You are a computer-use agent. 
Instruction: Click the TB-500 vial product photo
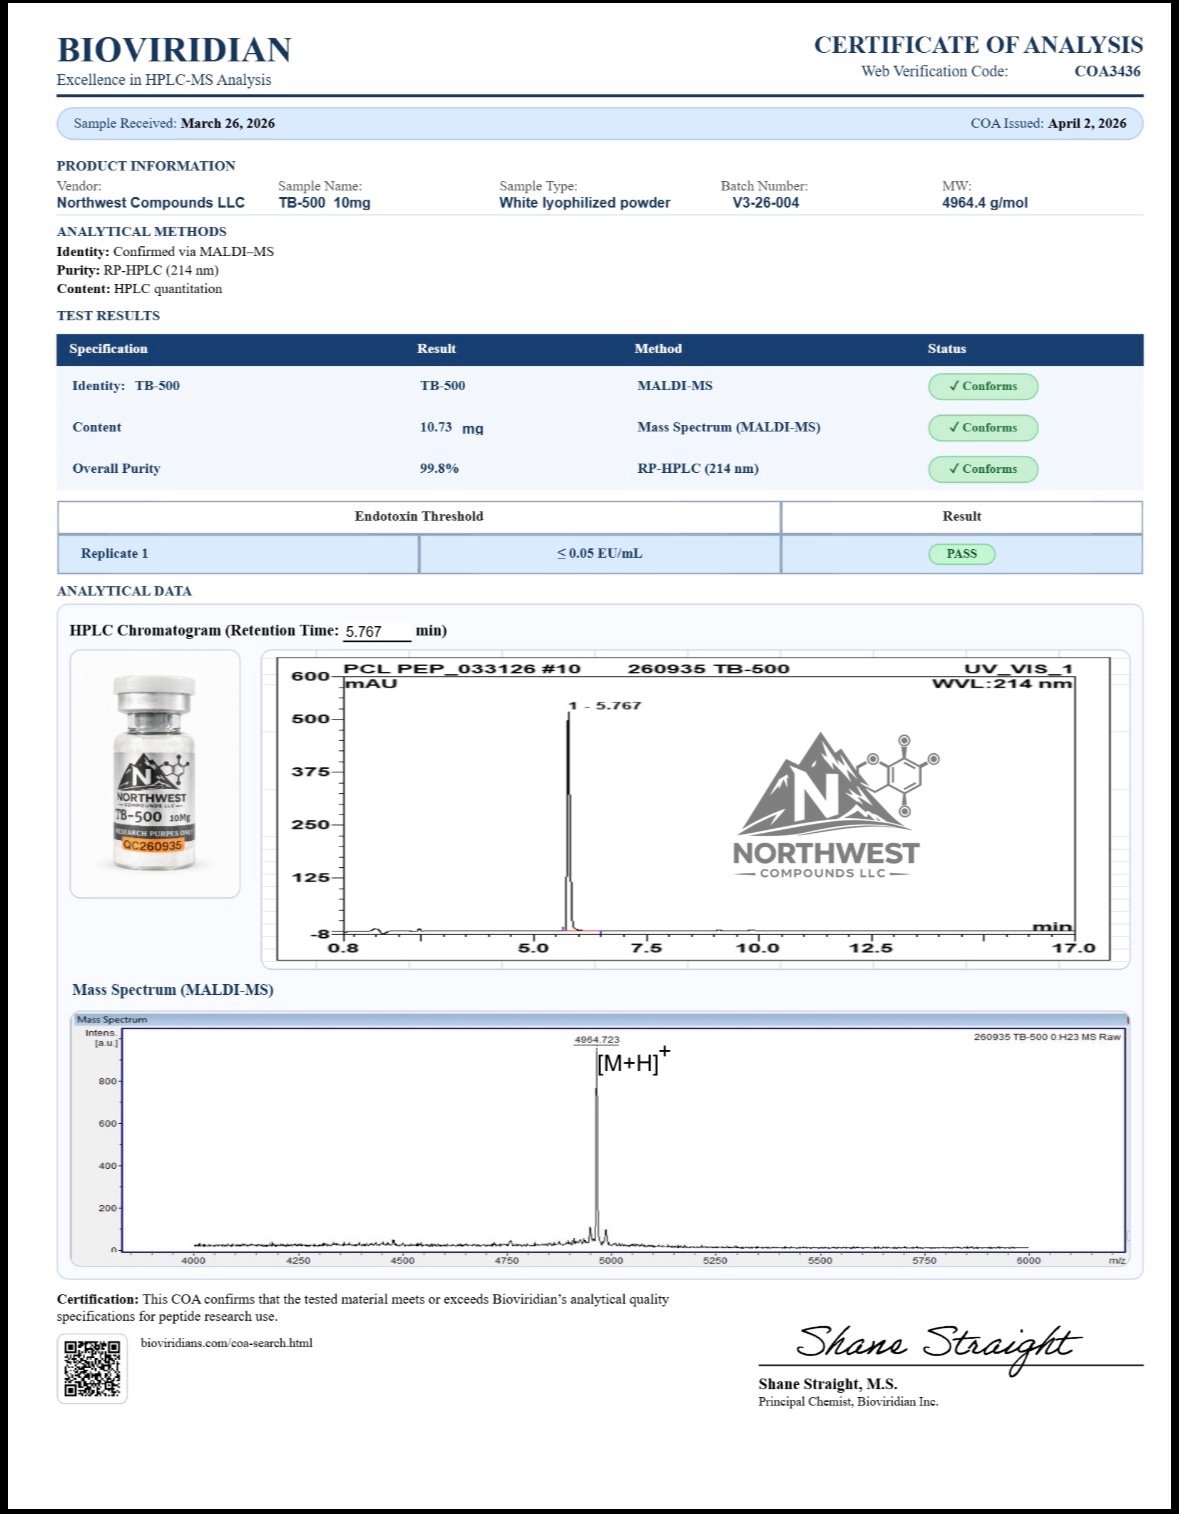point(154,773)
